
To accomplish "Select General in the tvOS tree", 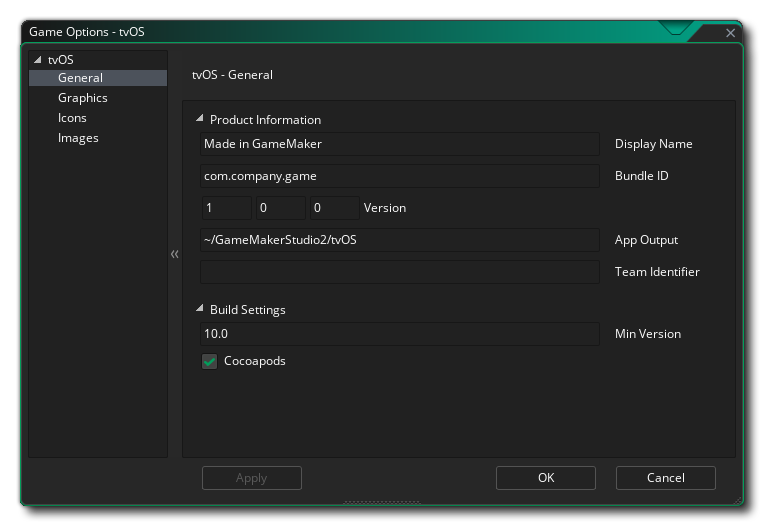I will coord(98,78).
